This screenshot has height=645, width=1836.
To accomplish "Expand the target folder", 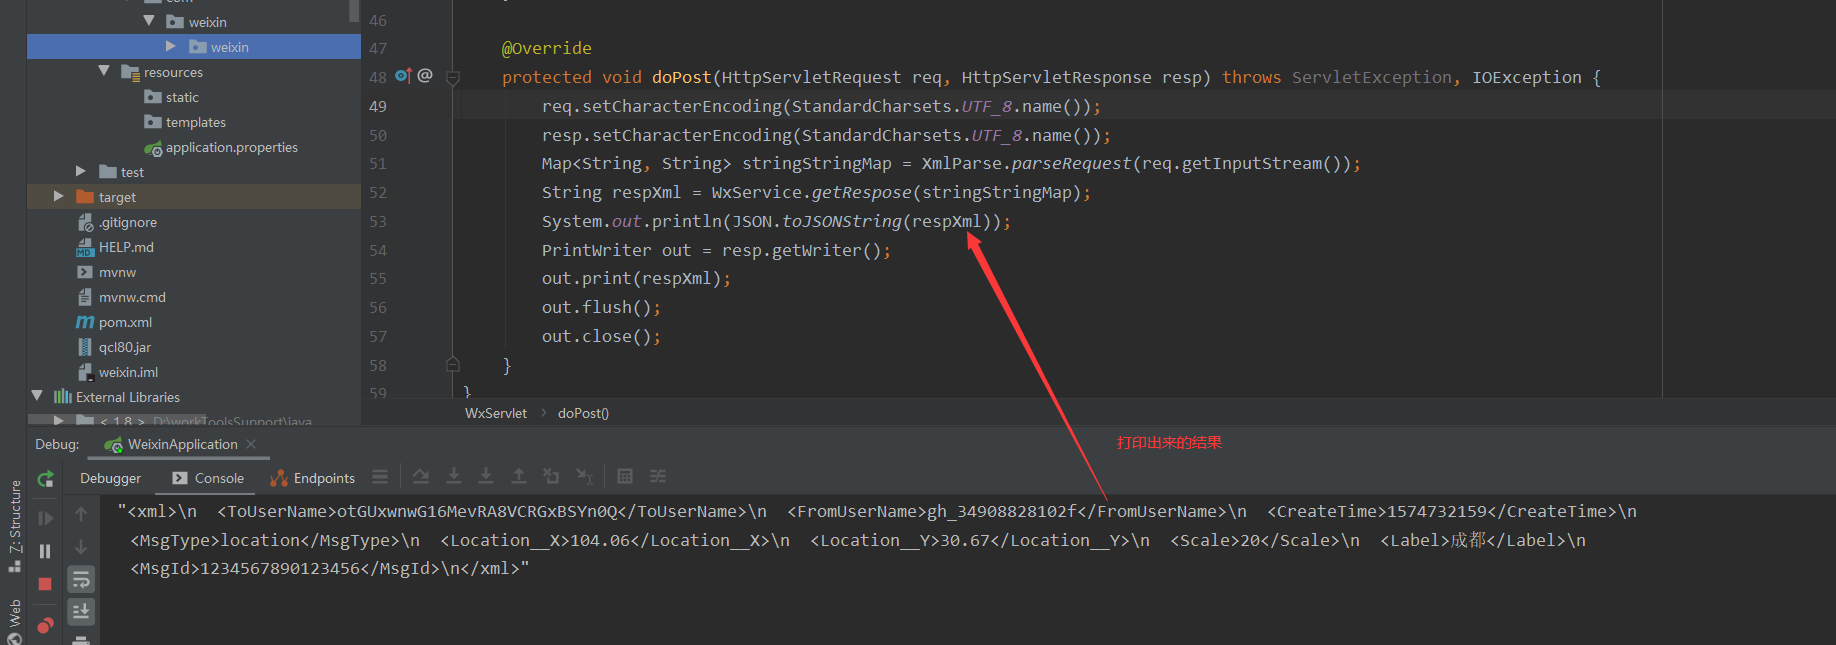I will tap(58, 196).
